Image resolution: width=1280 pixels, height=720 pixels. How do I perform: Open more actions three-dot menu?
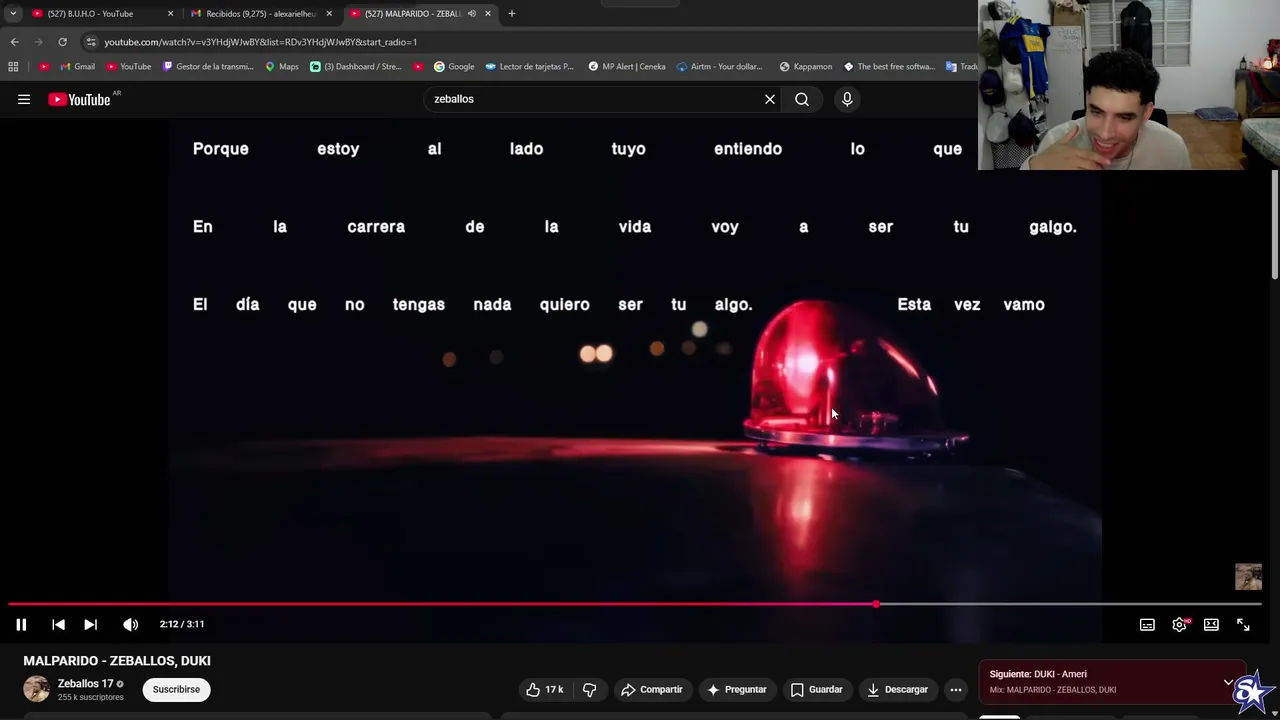(x=956, y=689)
